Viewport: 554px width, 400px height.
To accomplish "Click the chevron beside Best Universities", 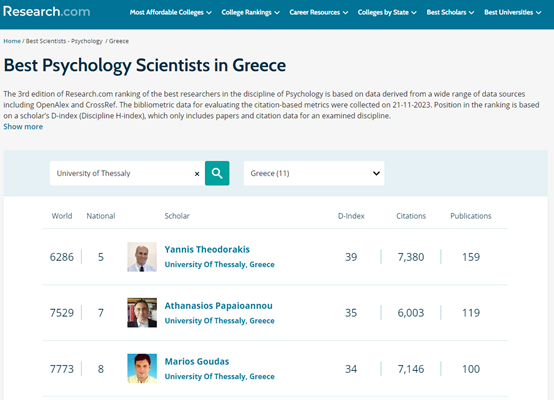I will [538, 13].
